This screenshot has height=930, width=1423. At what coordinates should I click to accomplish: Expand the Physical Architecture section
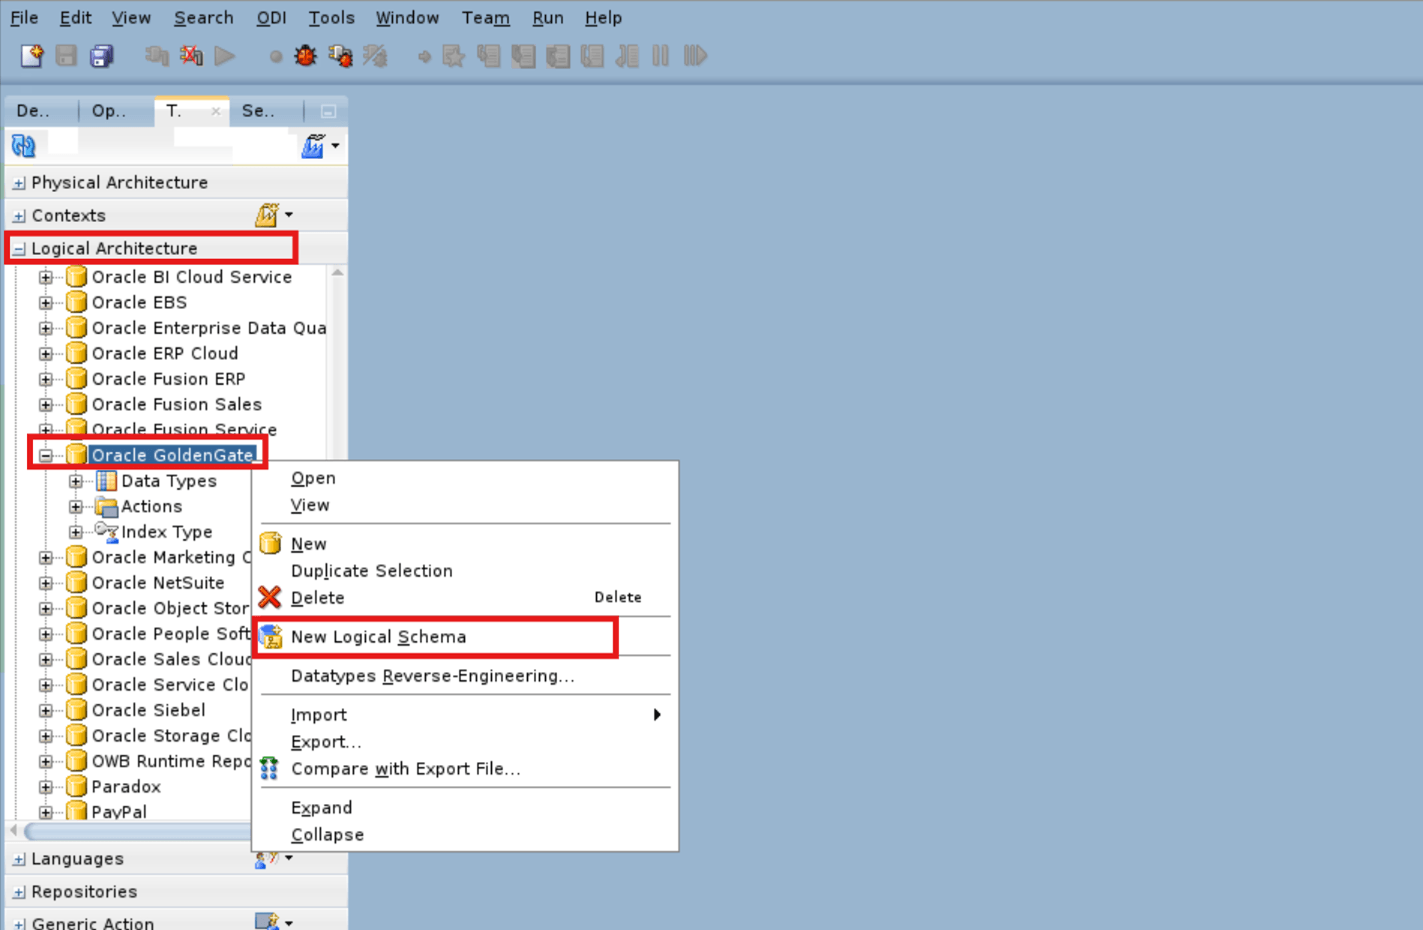(17, 182)
